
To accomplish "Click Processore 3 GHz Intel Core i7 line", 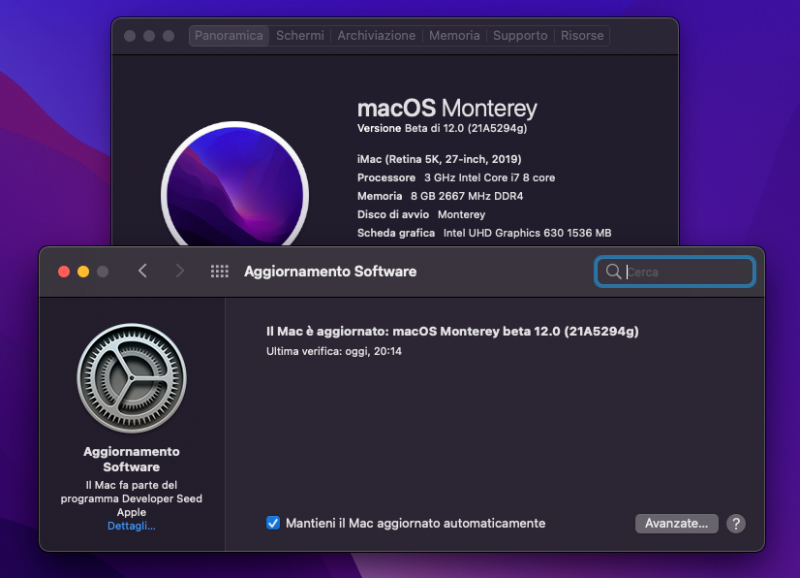I will pos(456,178).
